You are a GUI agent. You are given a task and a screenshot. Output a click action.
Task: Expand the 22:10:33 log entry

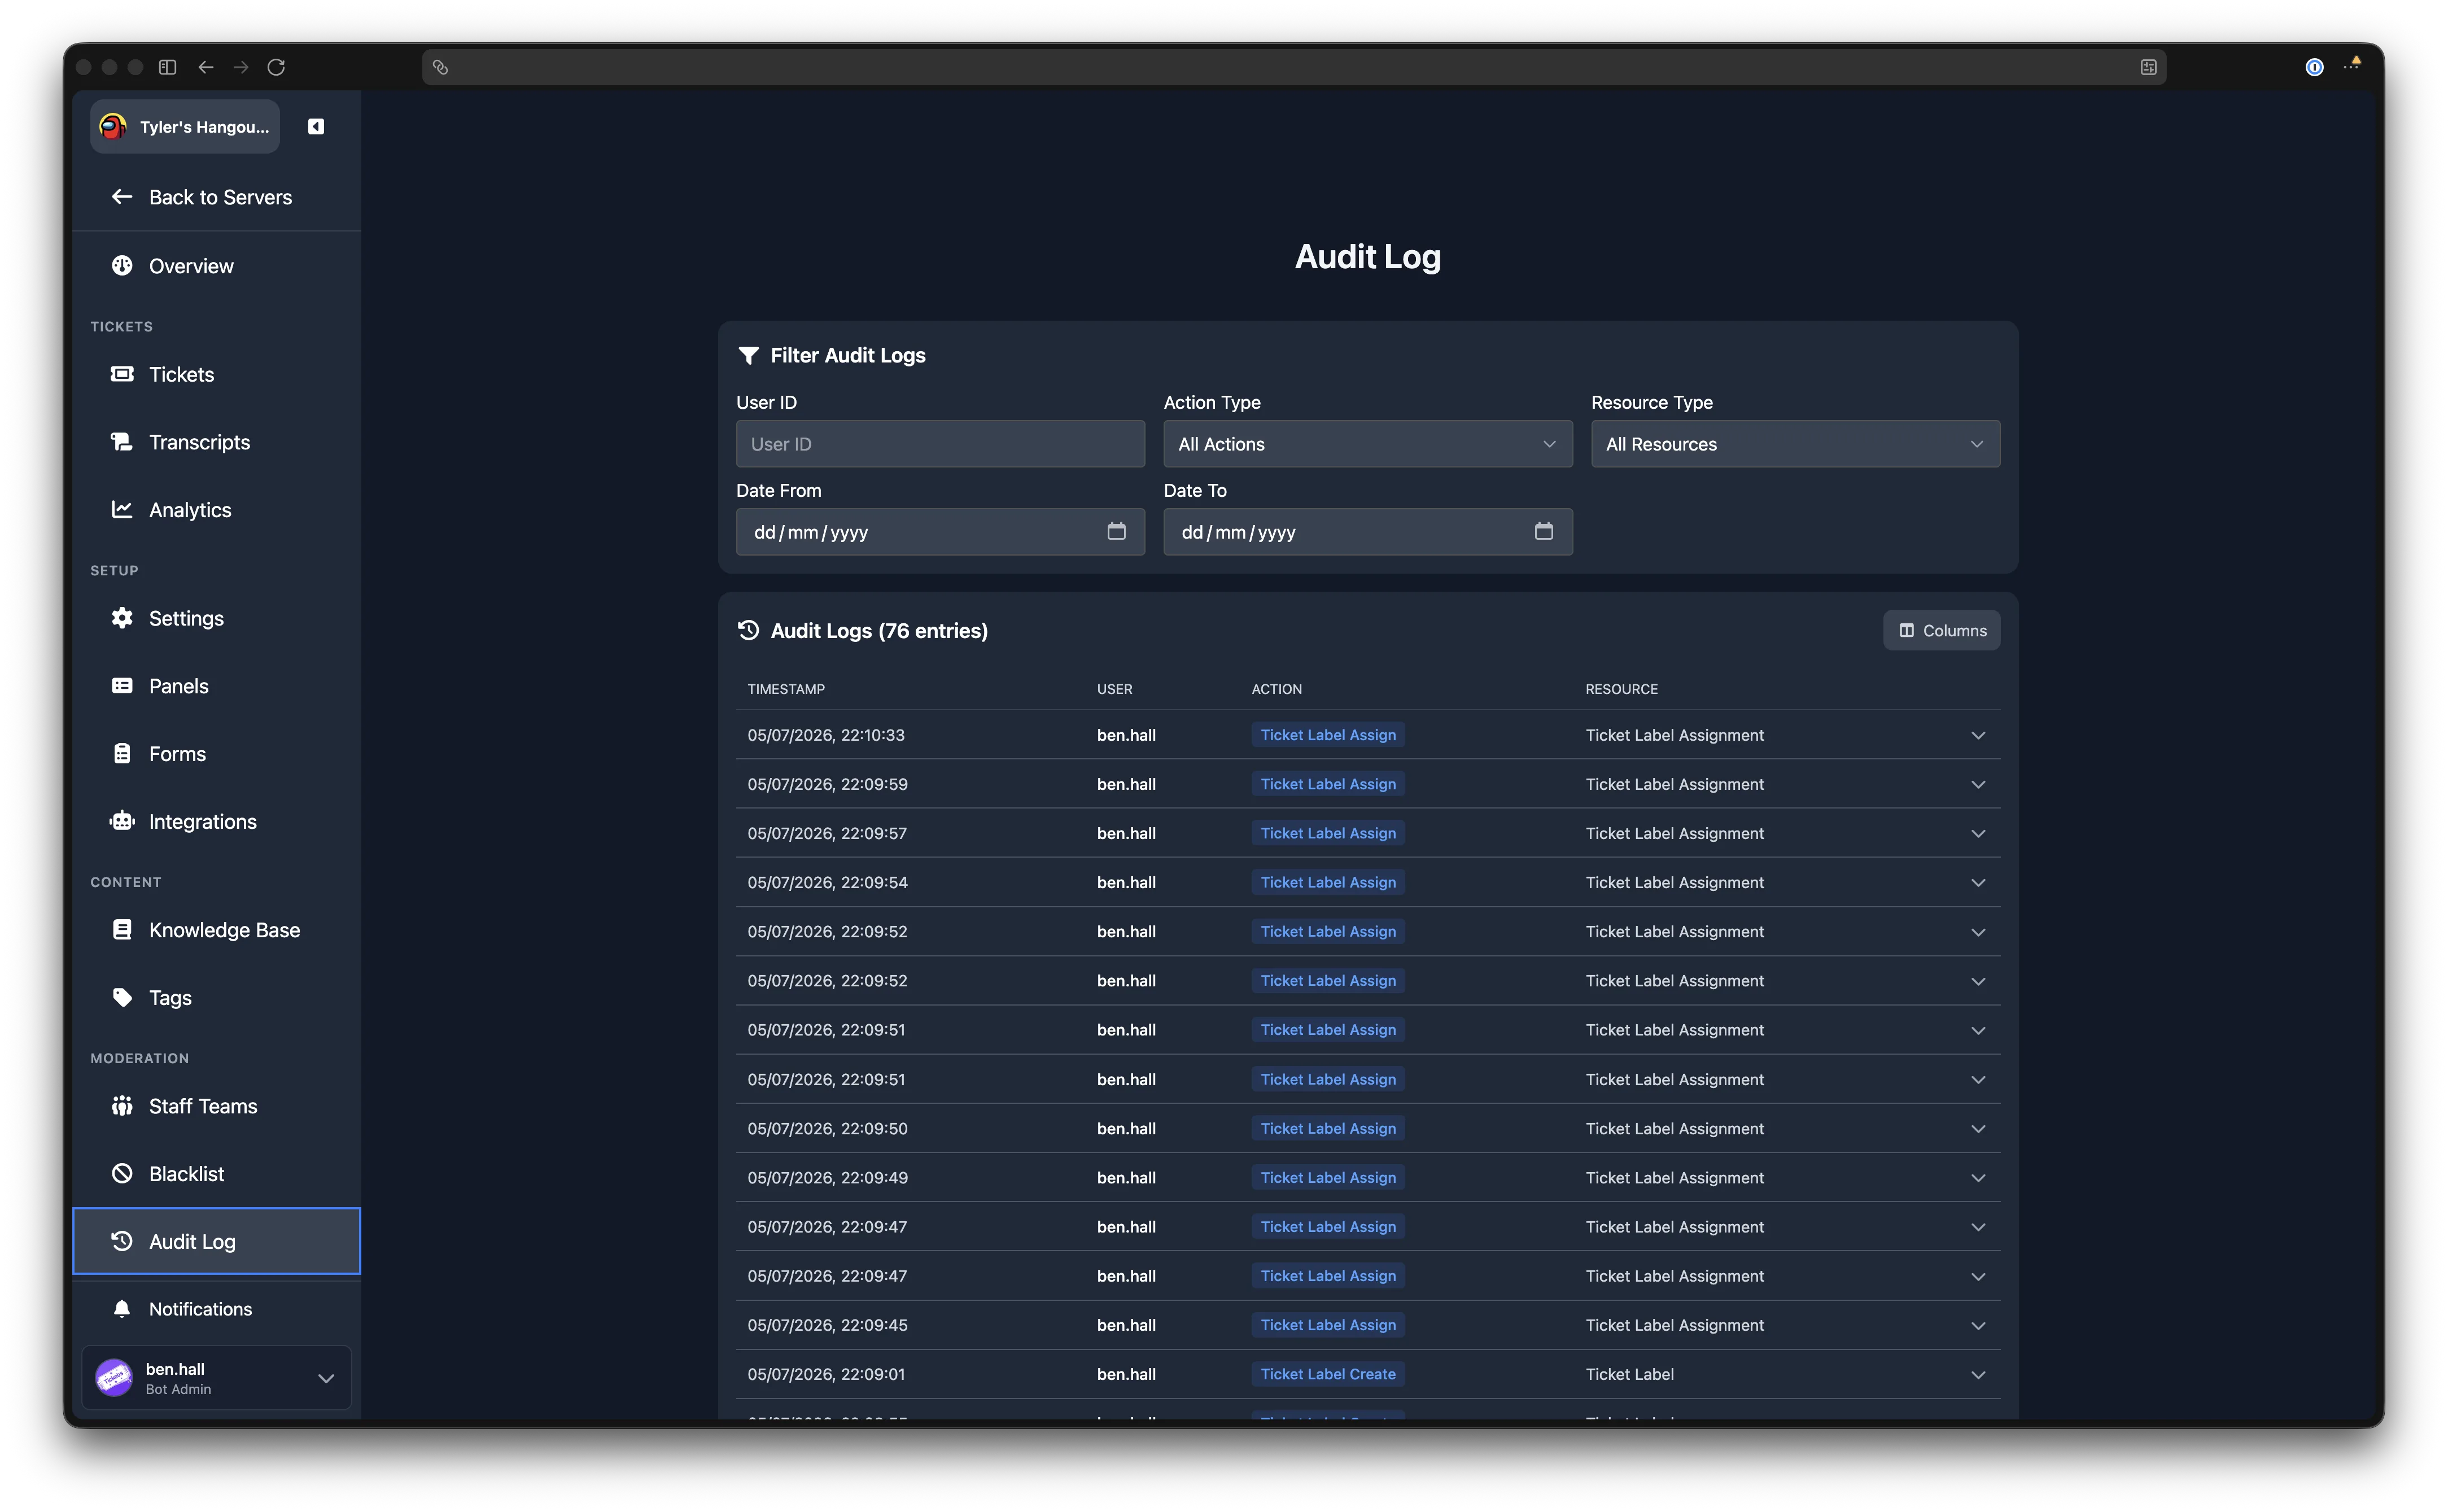click(x=1978, y=735)
